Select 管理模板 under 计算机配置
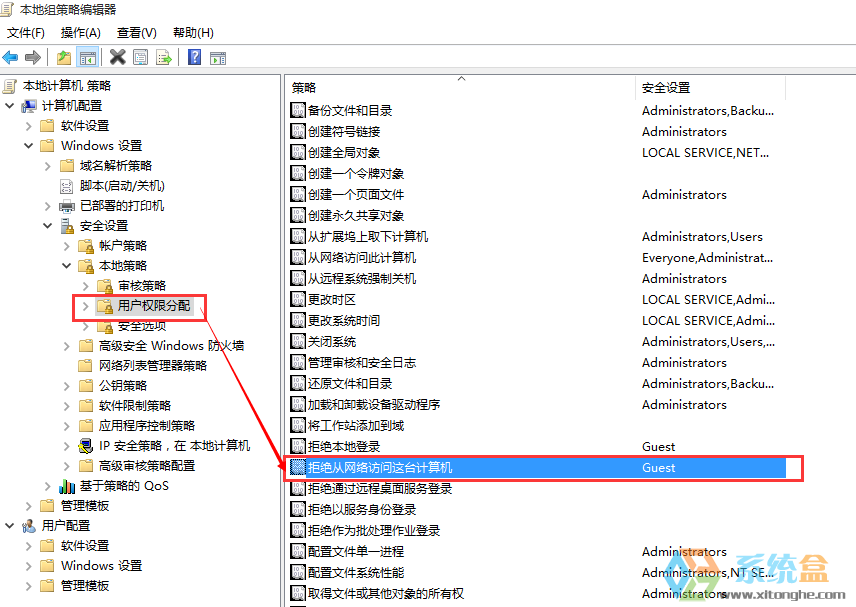The width and height of the screenshot is (856, 607). 85,506
